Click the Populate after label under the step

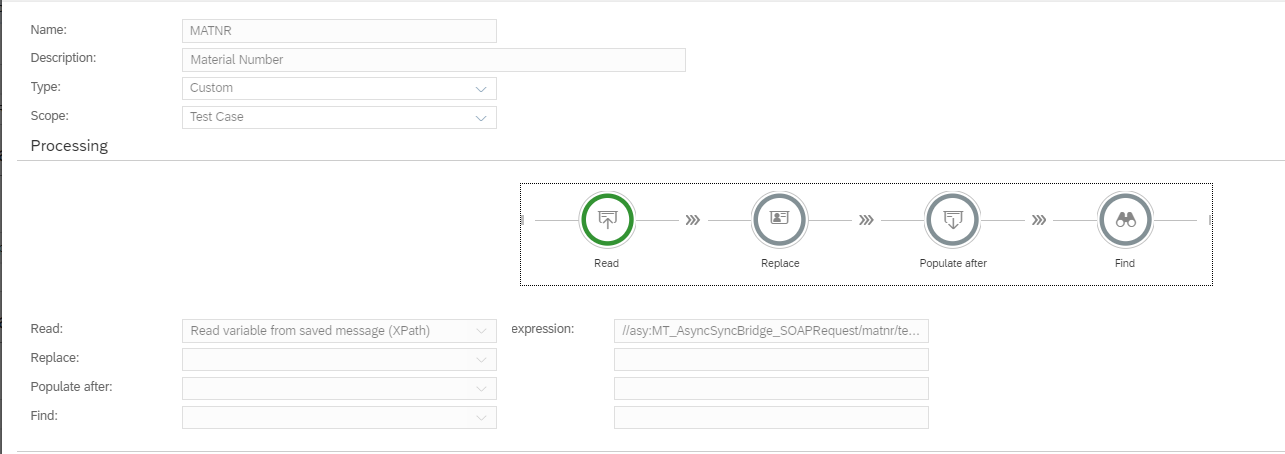[953, 264]
